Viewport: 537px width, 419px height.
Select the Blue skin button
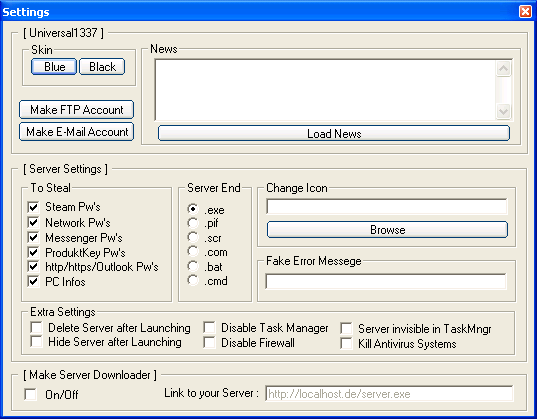54,66
